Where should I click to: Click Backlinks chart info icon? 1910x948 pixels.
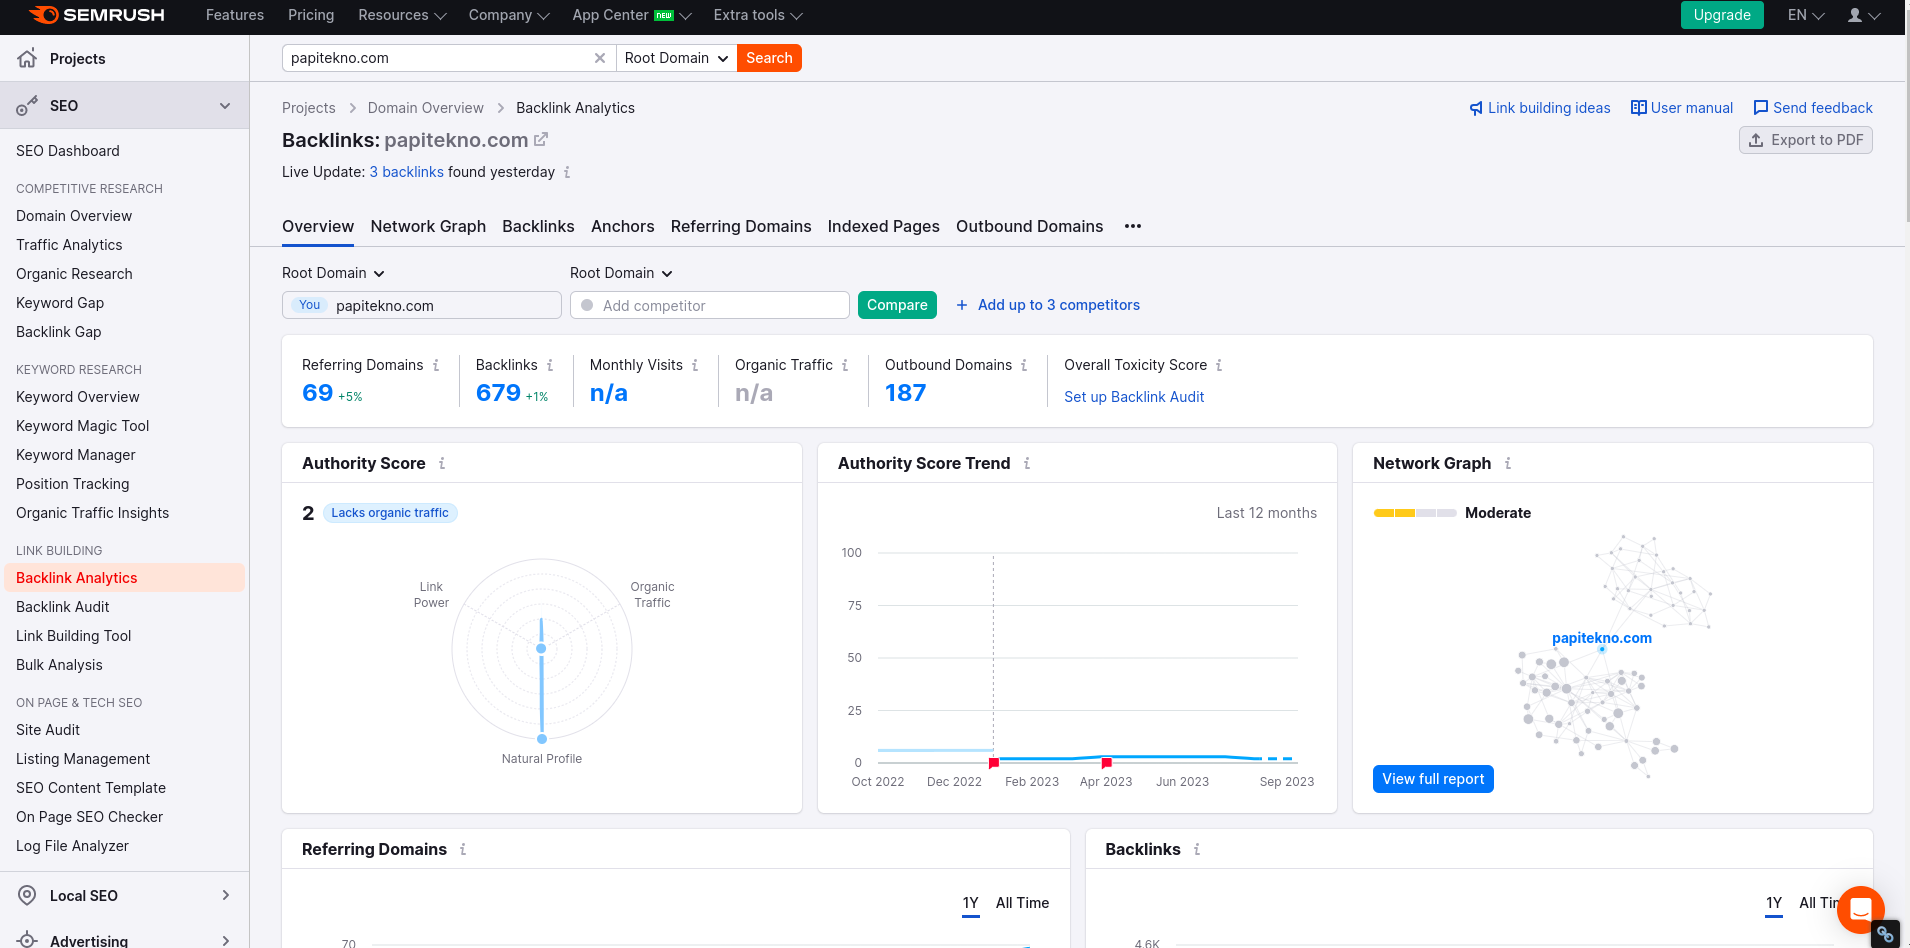(x=1197, y=849)
